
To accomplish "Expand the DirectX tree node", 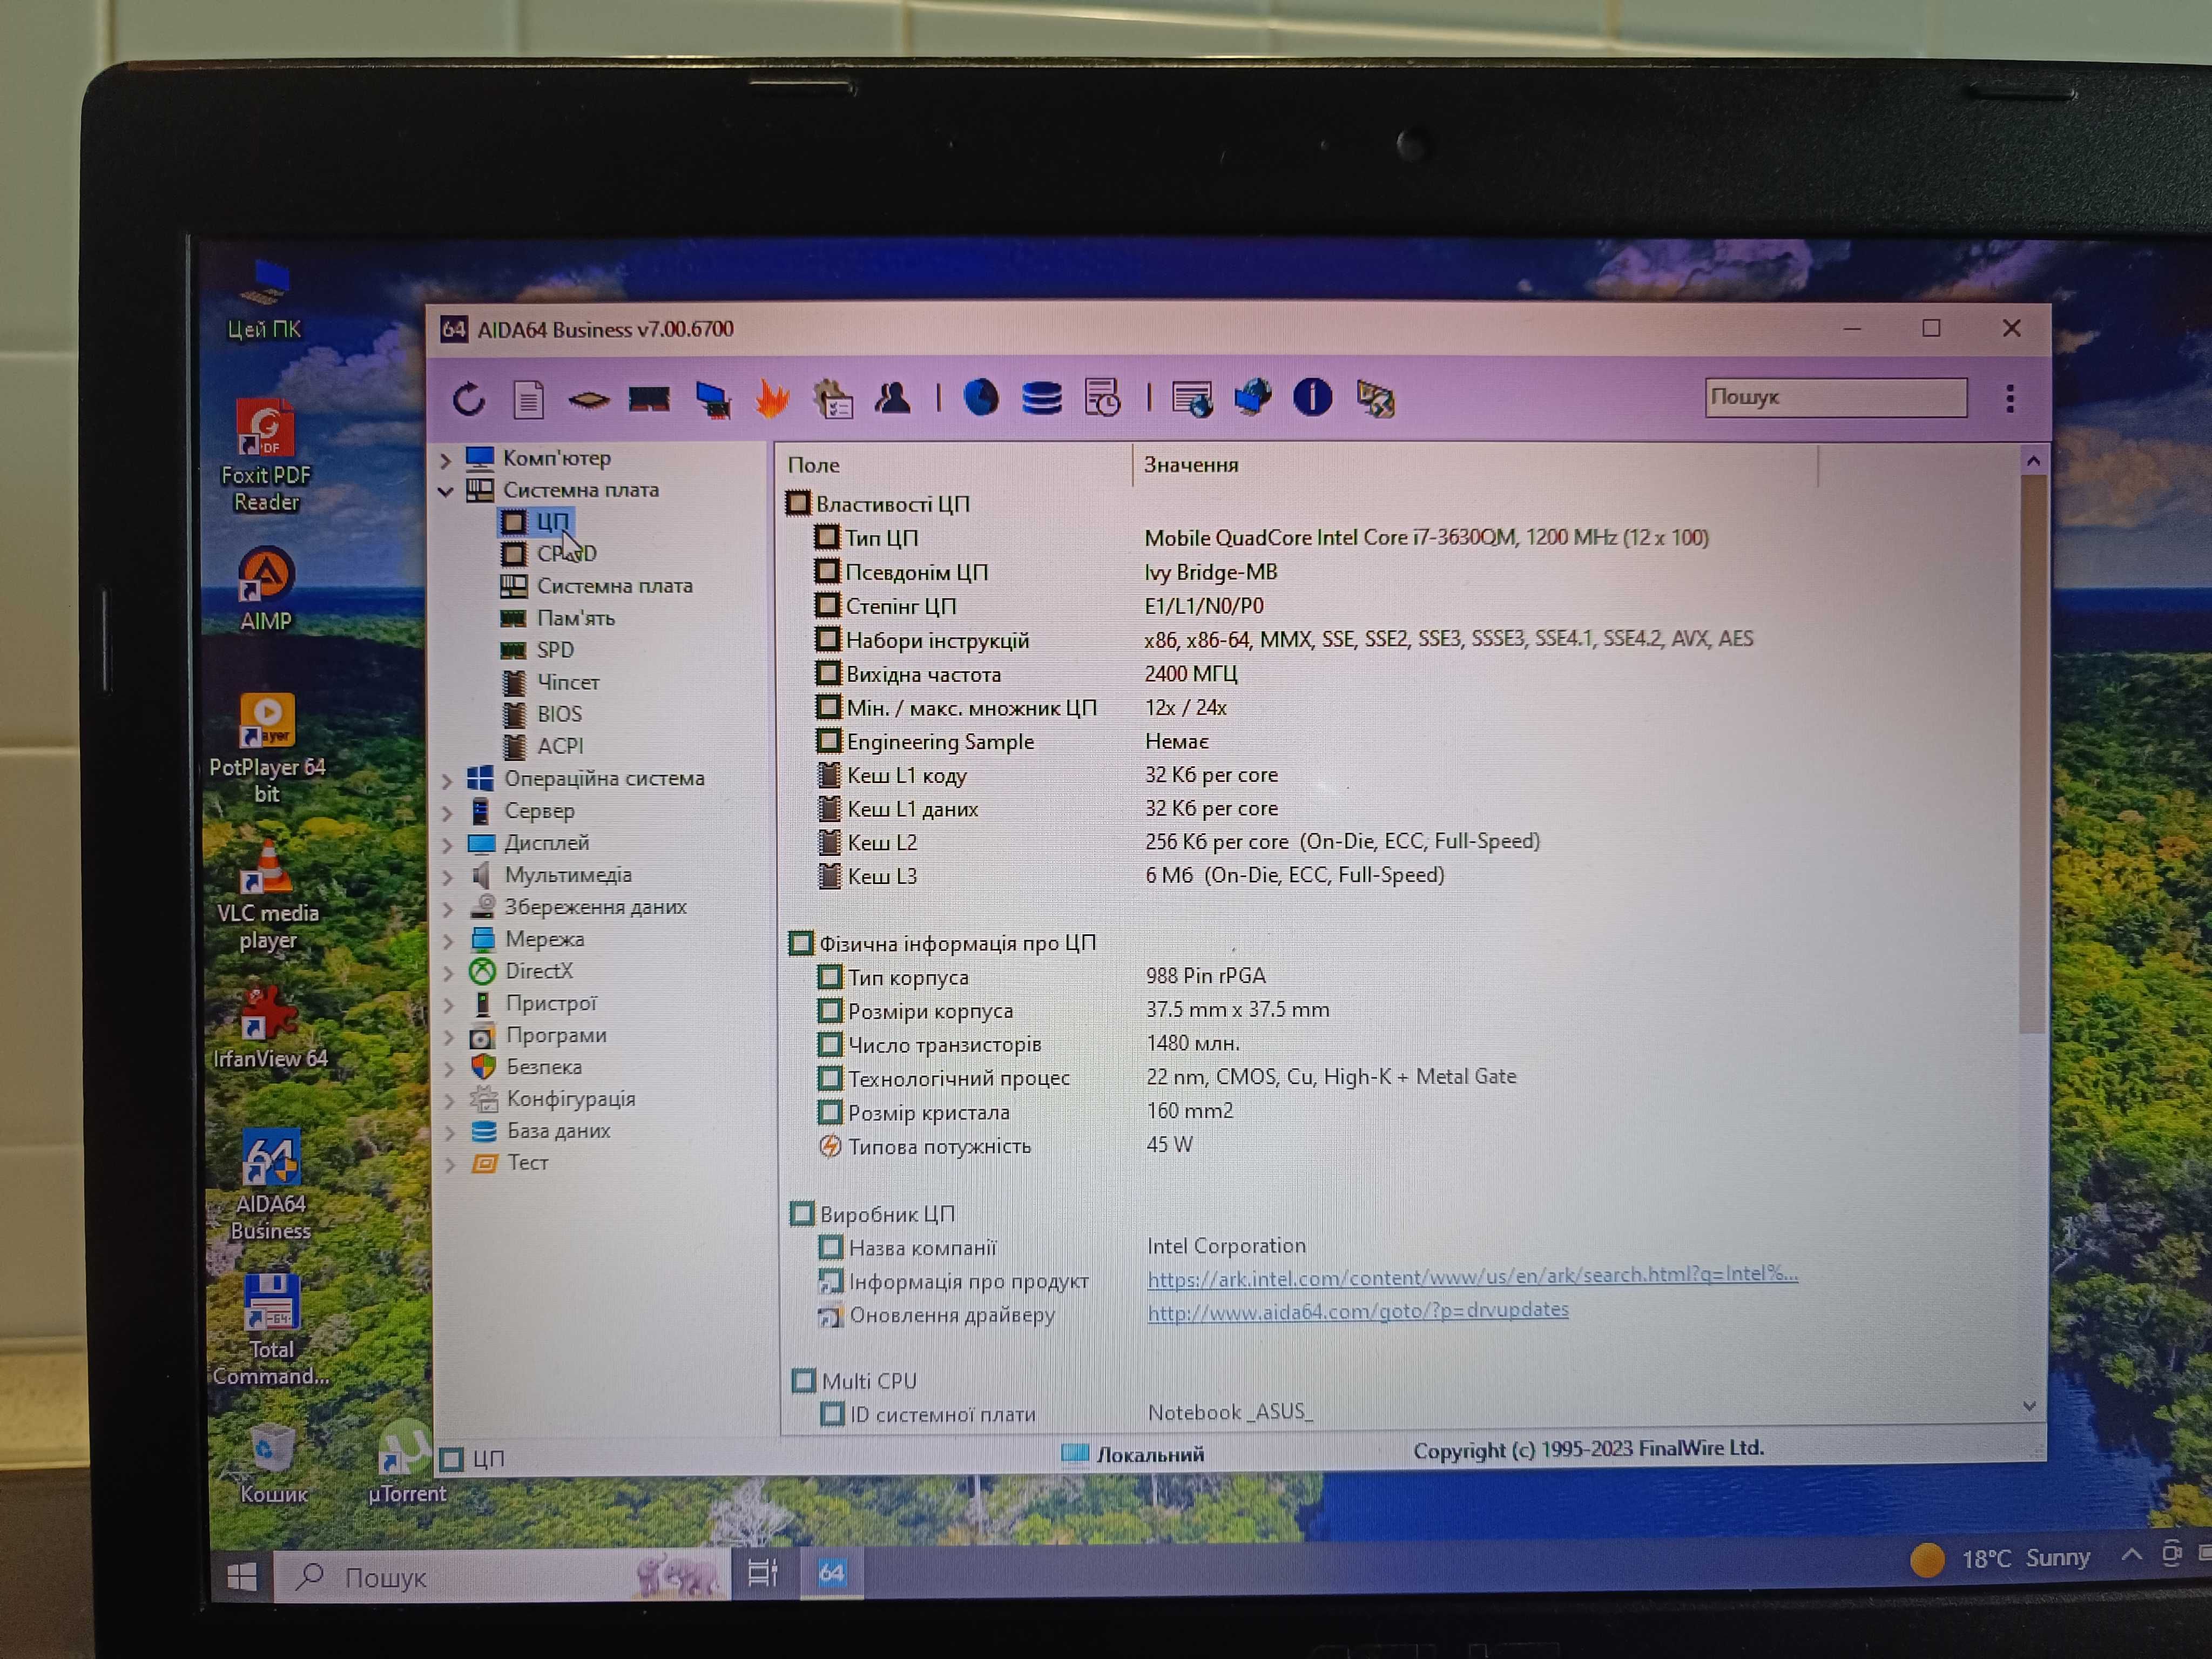I will pos(449,972).
